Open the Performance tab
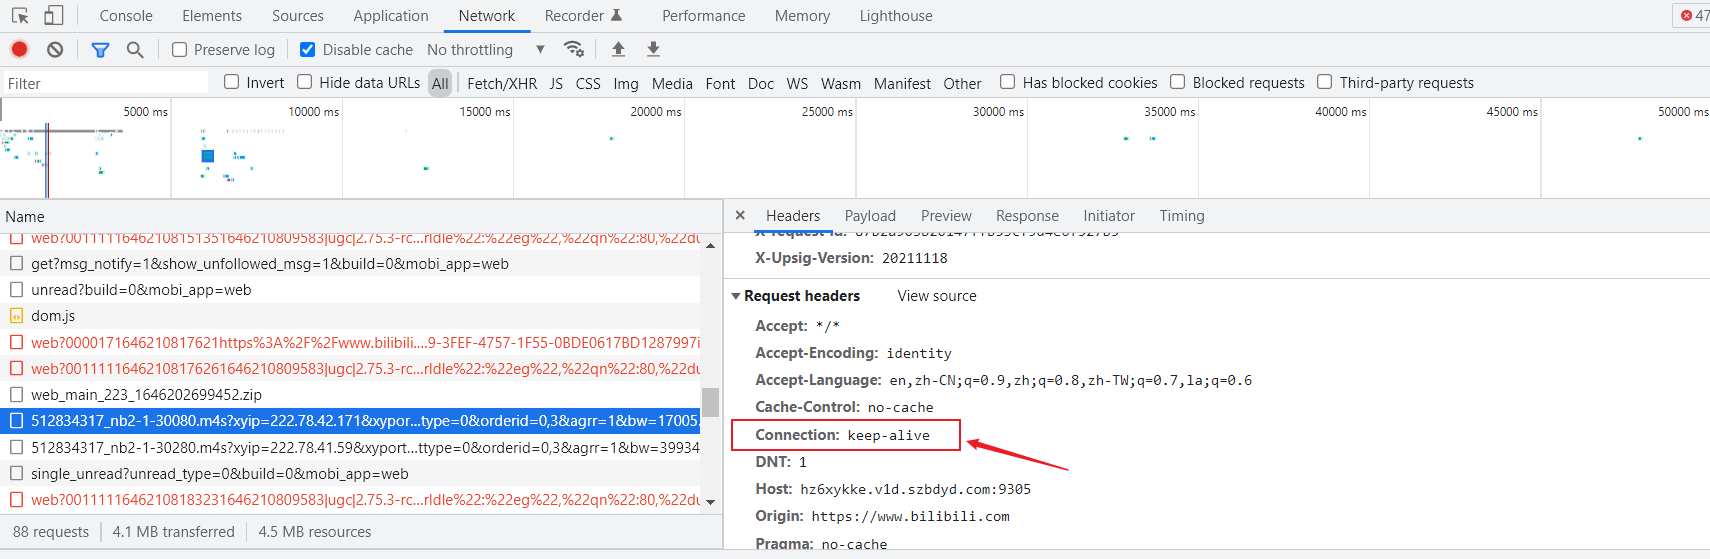Viewport: 1710px width, 559px height. [704, 16]
